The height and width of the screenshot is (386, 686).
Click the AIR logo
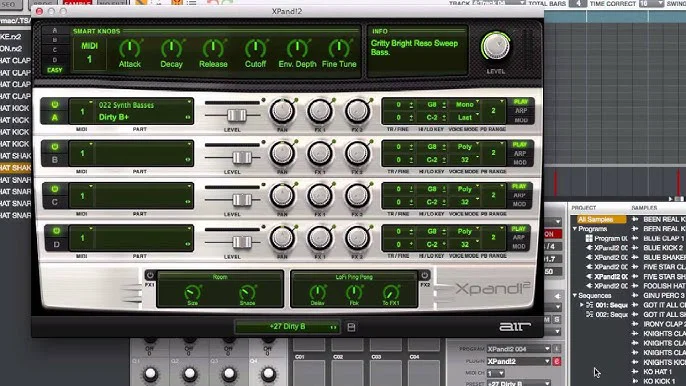click(x=515, y=326)
